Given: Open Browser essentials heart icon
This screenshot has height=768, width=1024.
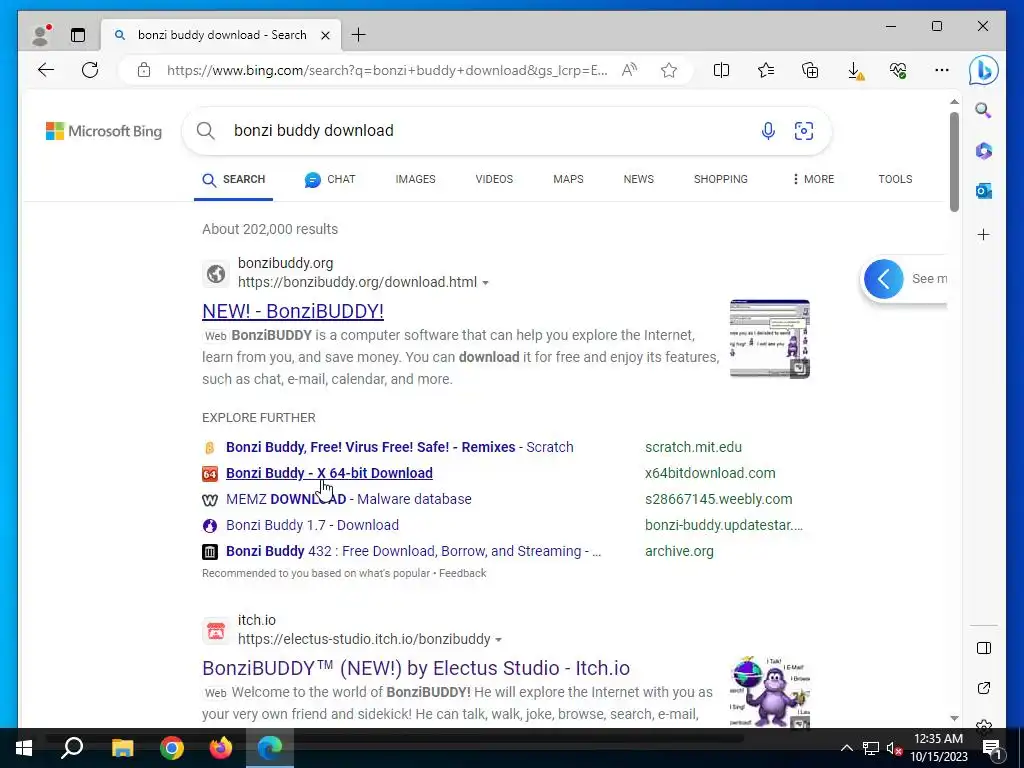Looking at the screenshot, I should [x=898, y=70].
